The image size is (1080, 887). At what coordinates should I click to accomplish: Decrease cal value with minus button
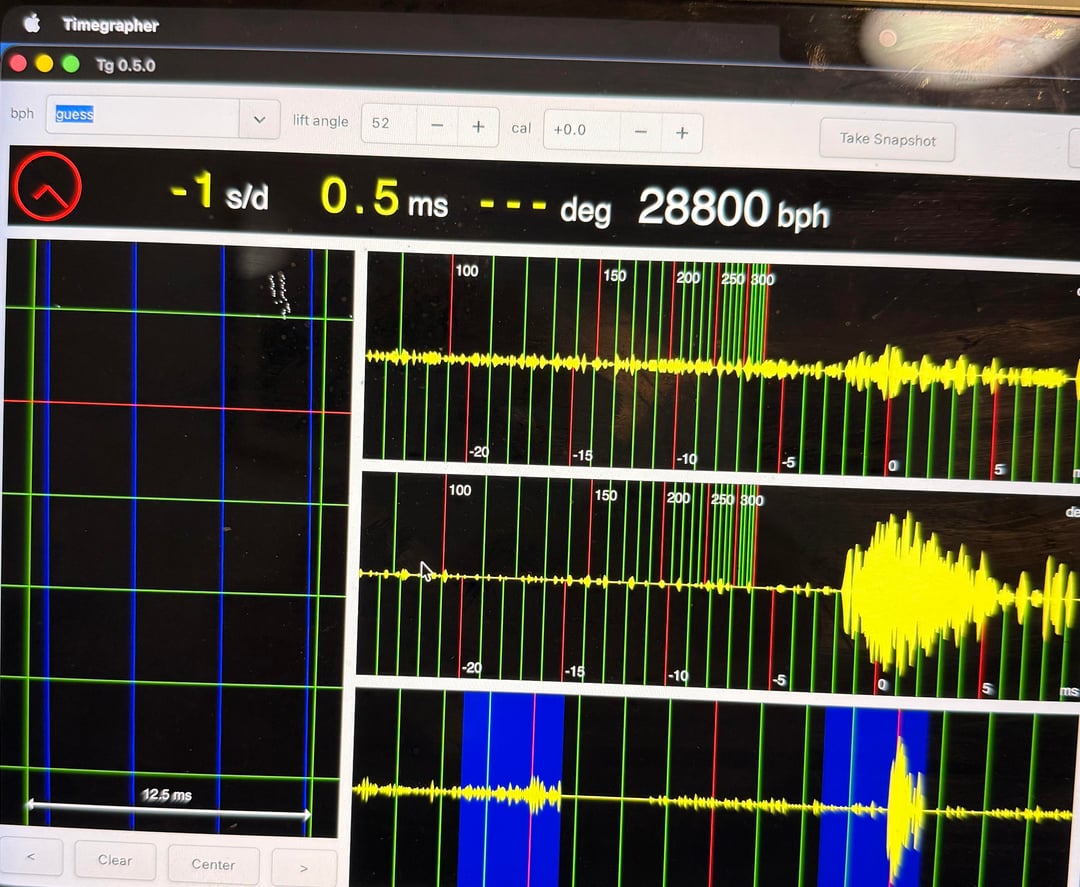(641, 132)
